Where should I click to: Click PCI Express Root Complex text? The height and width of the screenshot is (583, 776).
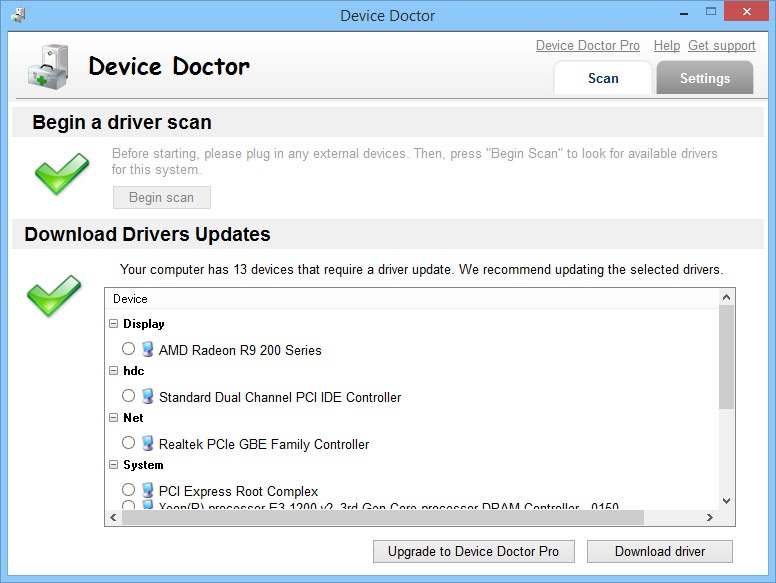238,491
